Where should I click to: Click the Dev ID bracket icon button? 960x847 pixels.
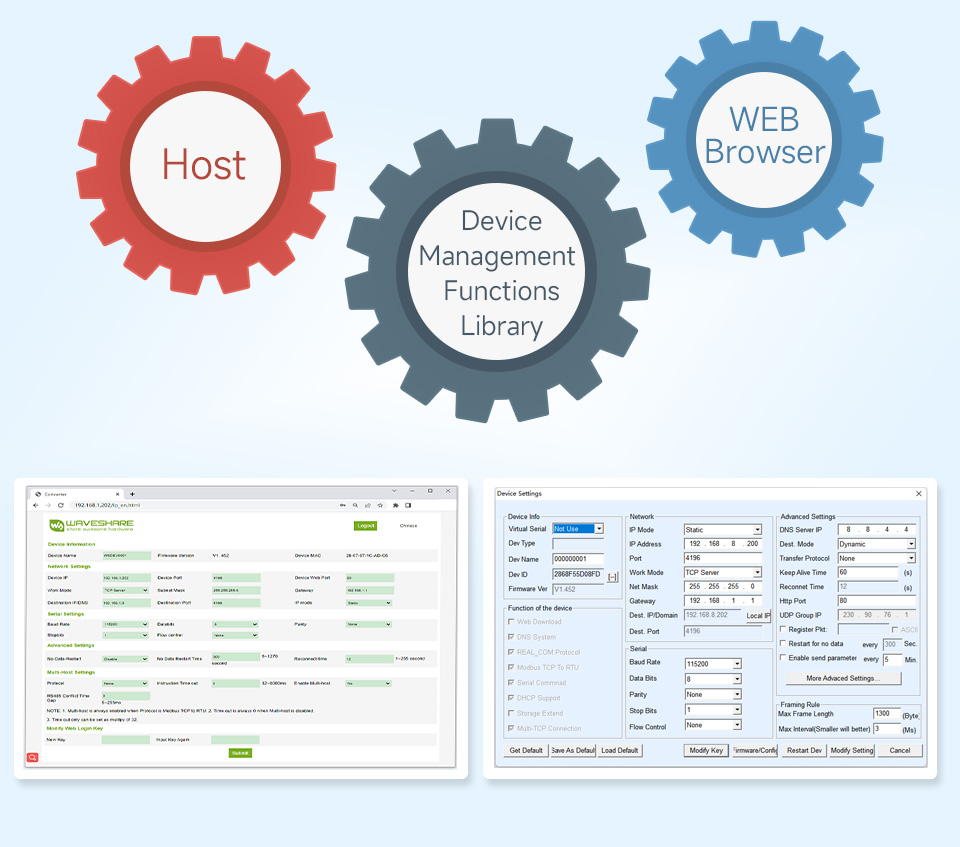coord(612,576)
